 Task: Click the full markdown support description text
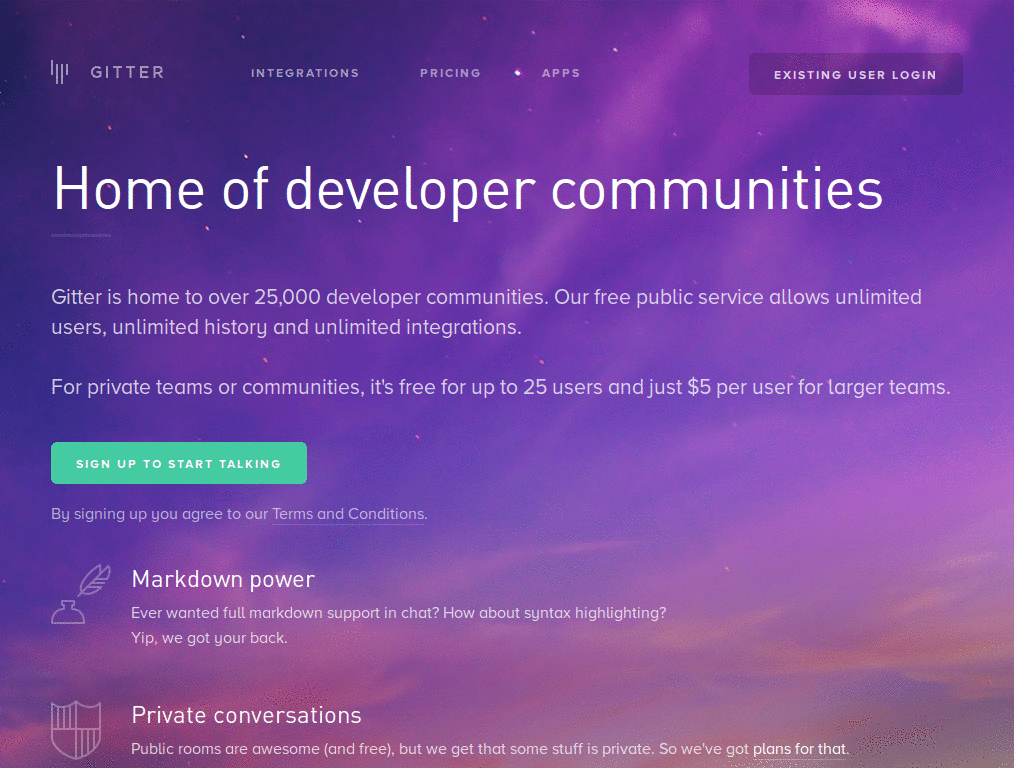pyautogui.click(x=398, y=613)
